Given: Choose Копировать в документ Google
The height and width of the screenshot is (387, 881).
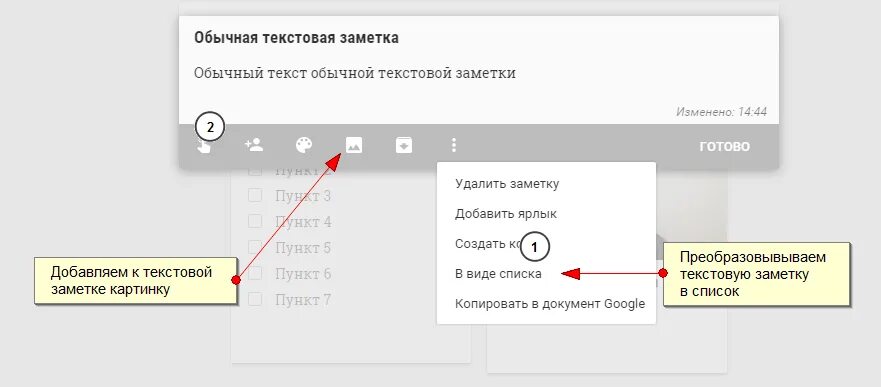Looking at the screenshot, I should coord(550,304).
